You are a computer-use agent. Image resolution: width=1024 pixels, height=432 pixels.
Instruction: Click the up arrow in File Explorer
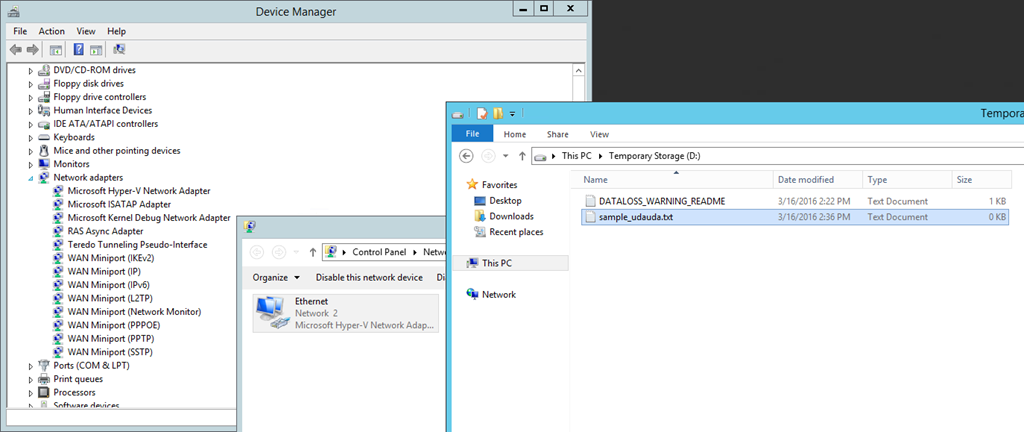pyautogui.click(x=522, y=156)
